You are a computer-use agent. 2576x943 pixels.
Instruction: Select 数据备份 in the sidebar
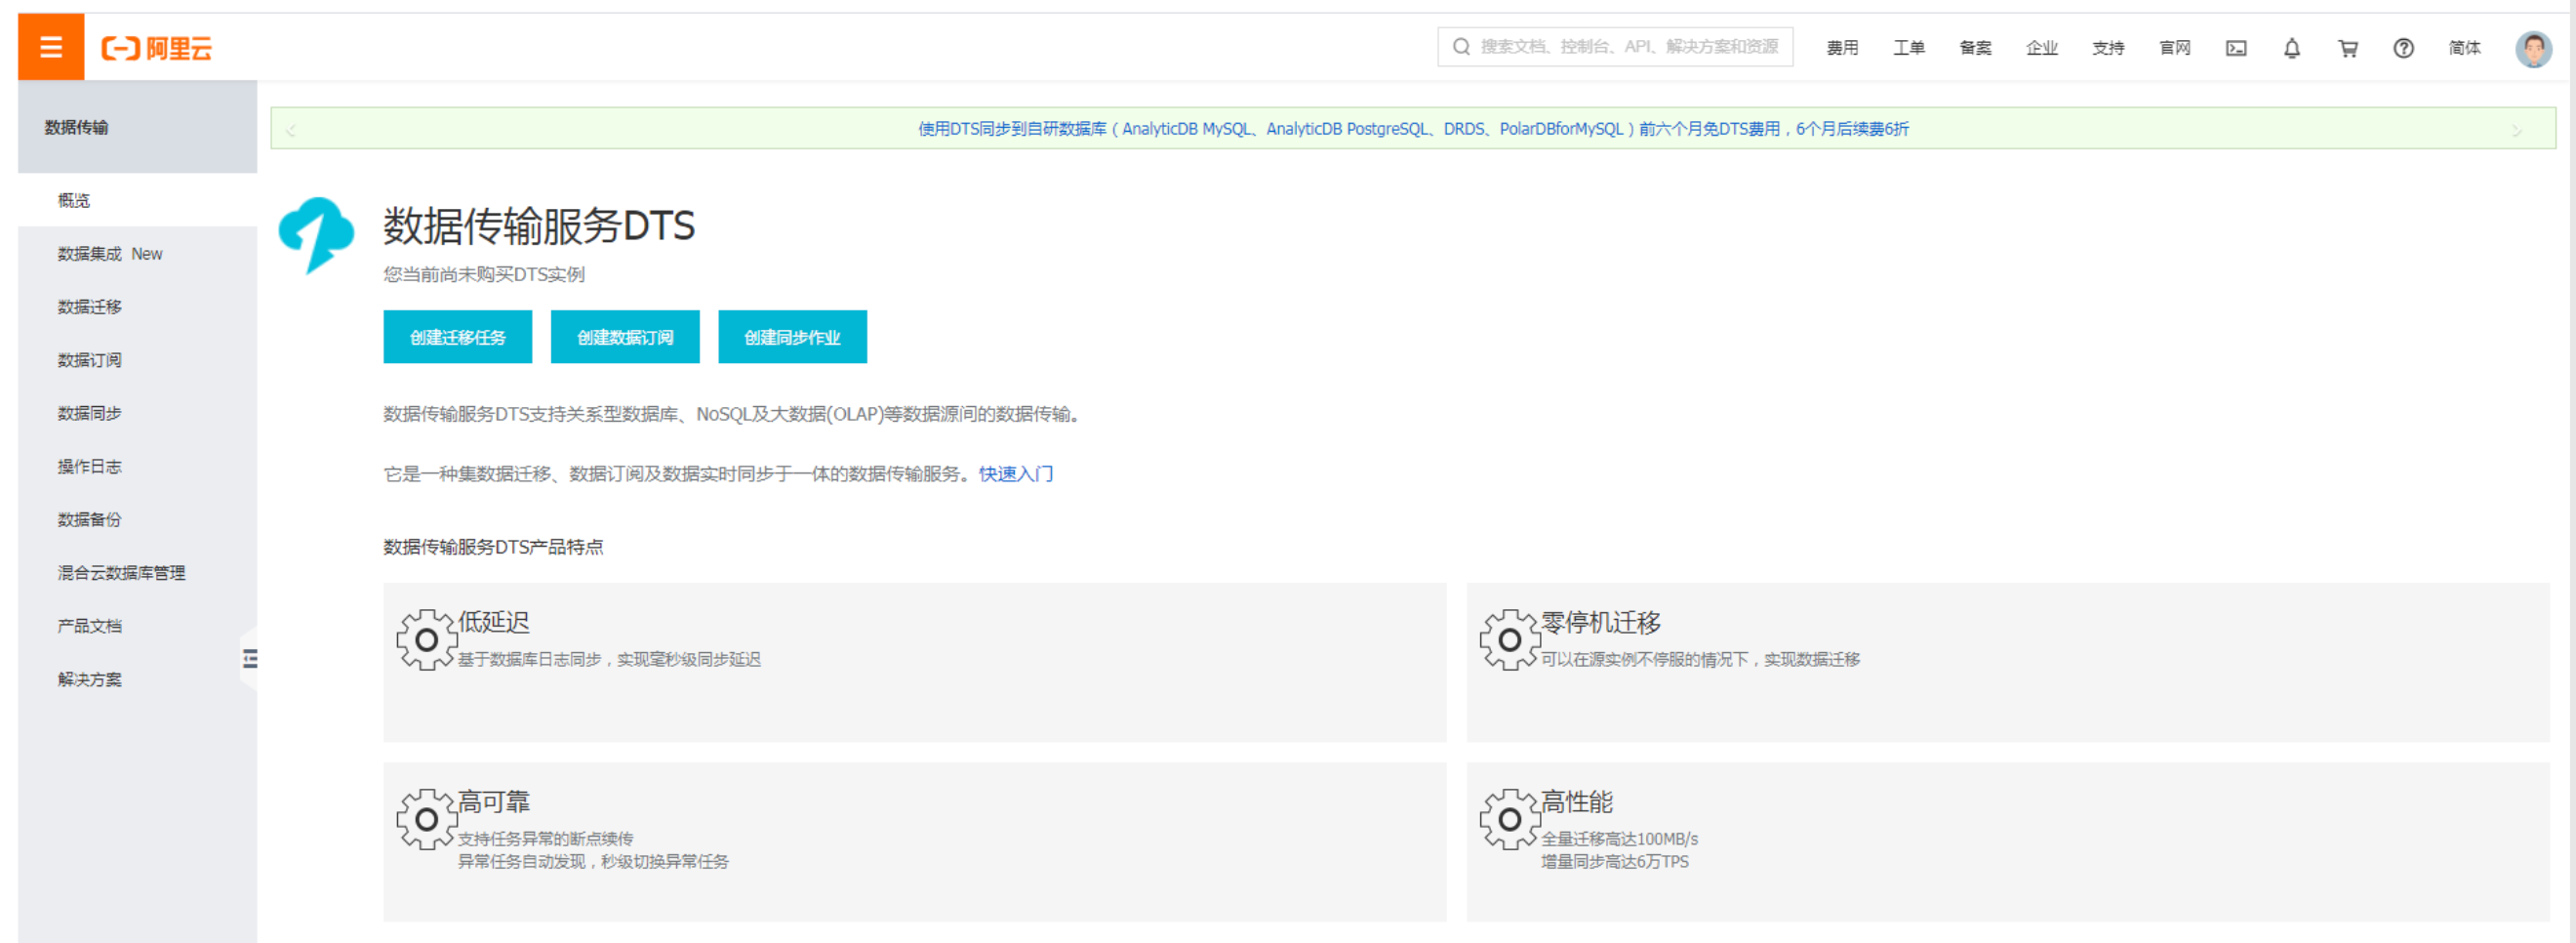click(137, 520)
